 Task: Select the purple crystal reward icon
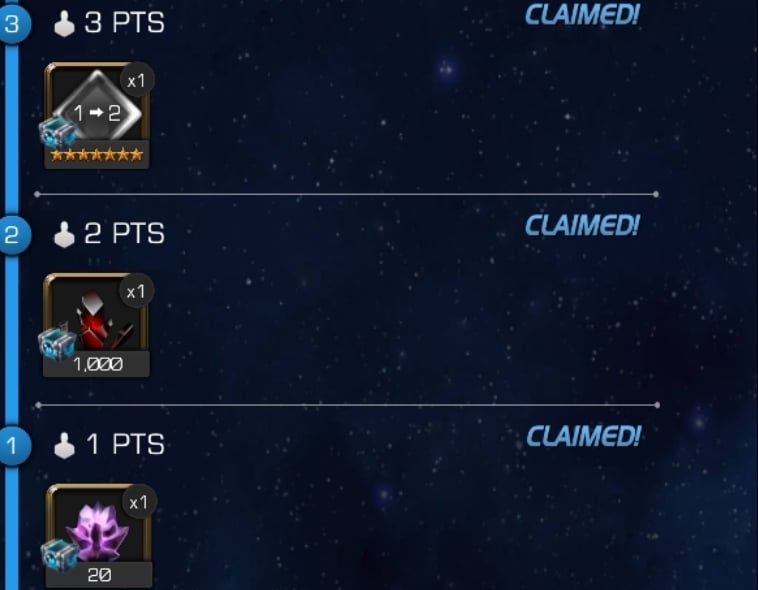(x=99, y=536)
